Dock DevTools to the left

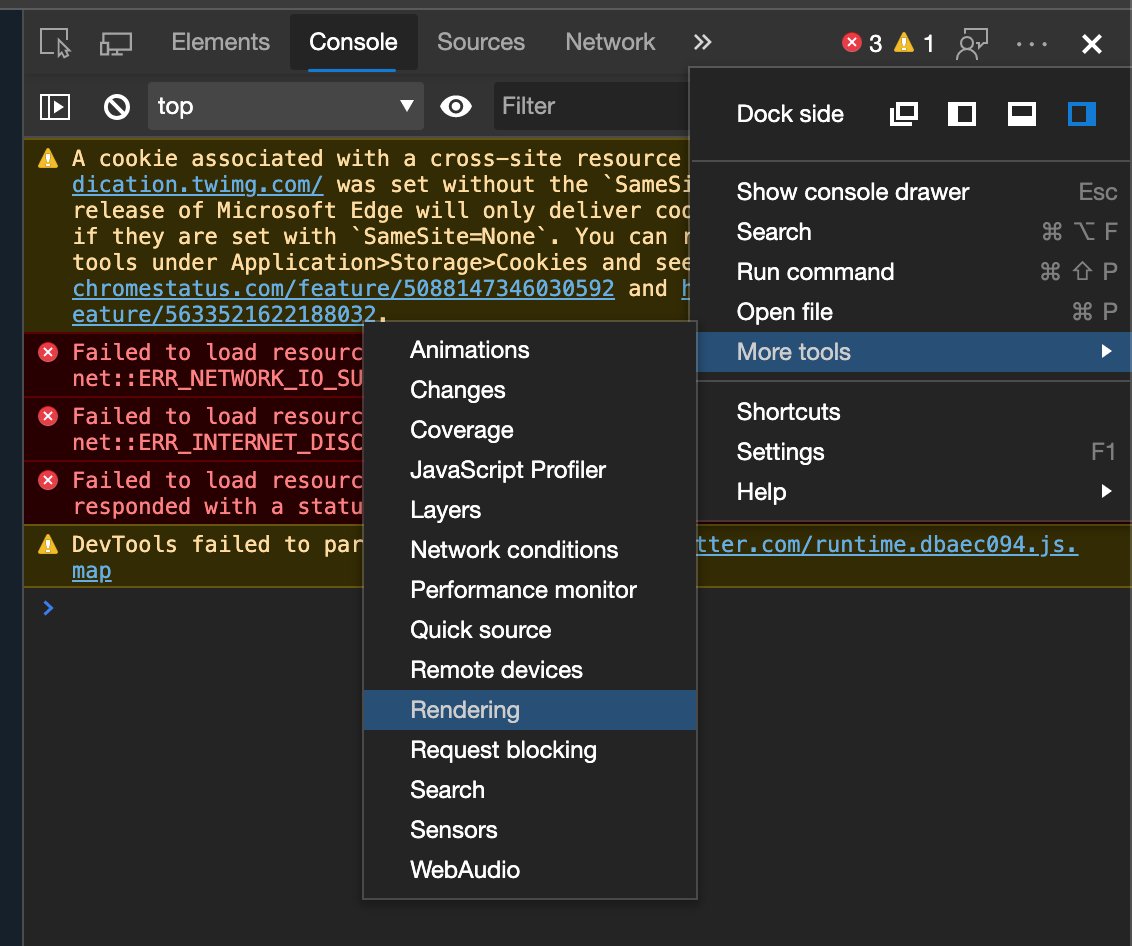962,113
